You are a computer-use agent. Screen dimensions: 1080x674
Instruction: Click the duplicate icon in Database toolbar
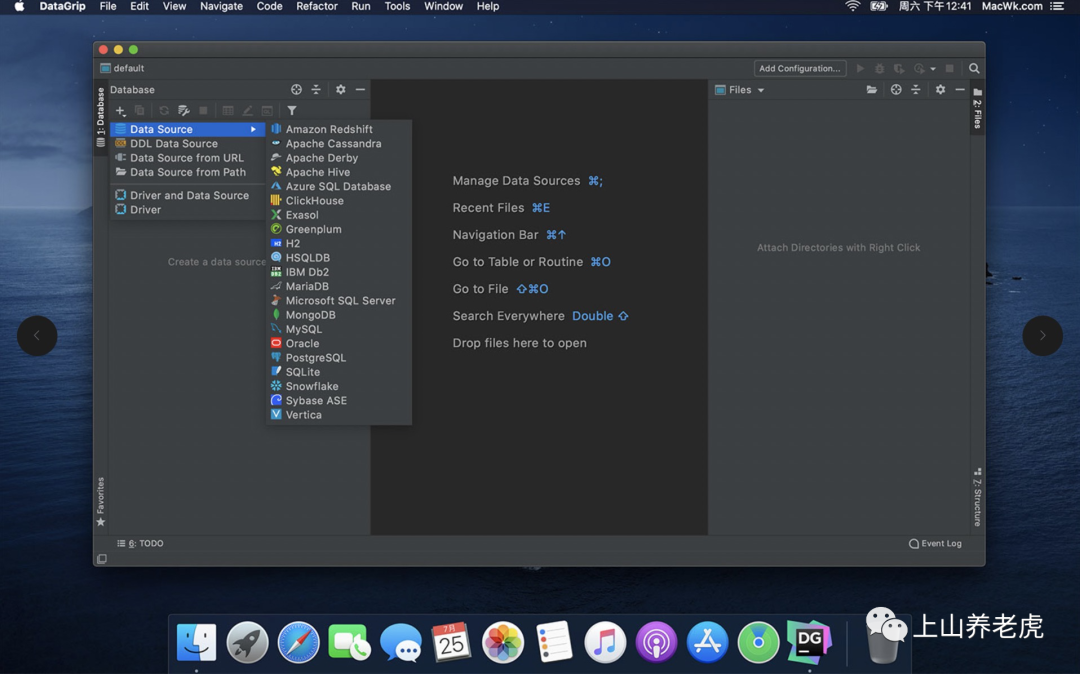tap(139, 110)
